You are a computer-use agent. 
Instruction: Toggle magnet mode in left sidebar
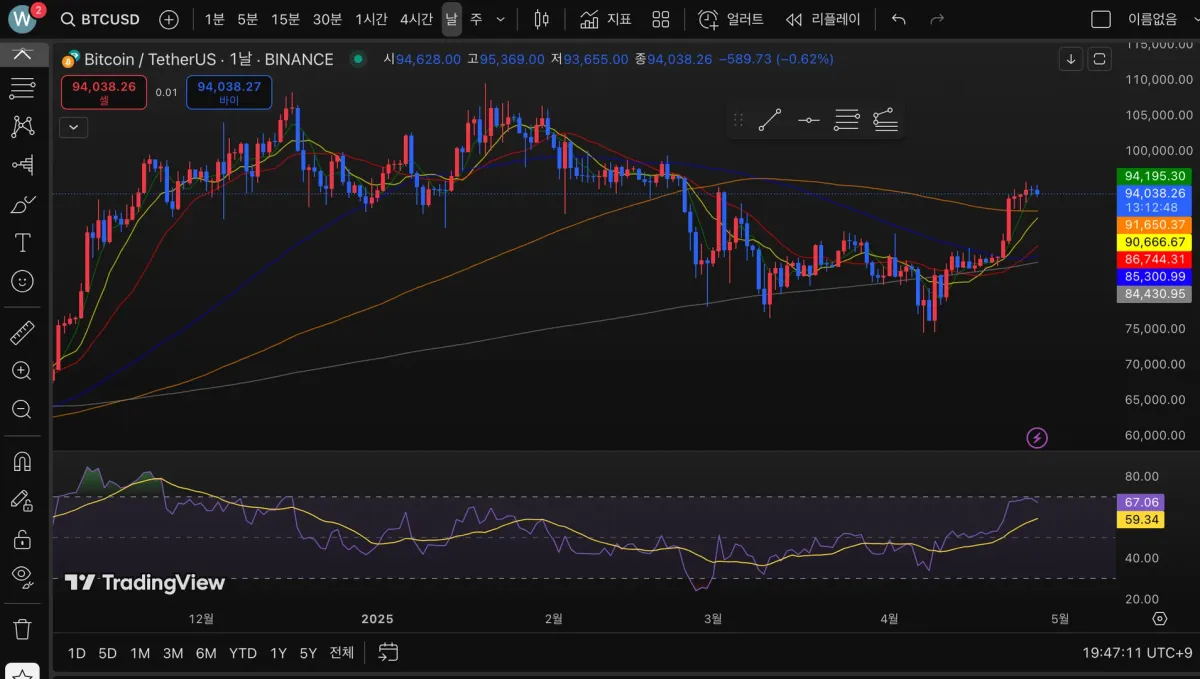[x=22, y=461]
